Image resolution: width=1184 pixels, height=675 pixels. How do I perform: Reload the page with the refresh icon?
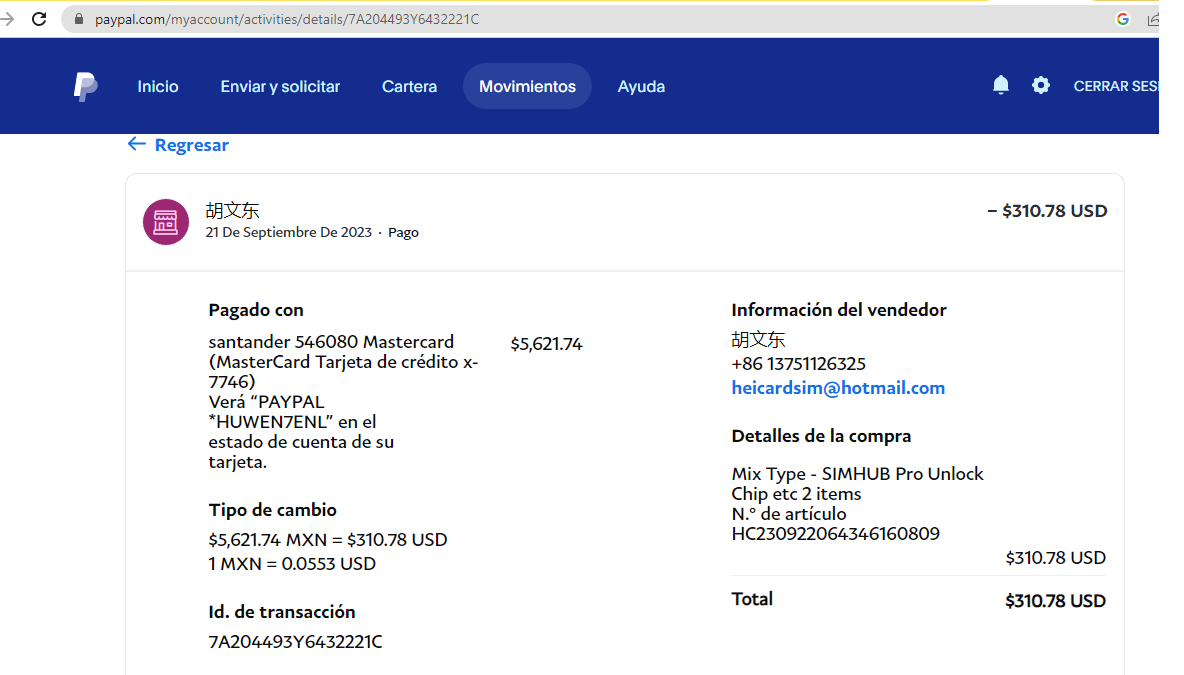(x=39, y=19)
